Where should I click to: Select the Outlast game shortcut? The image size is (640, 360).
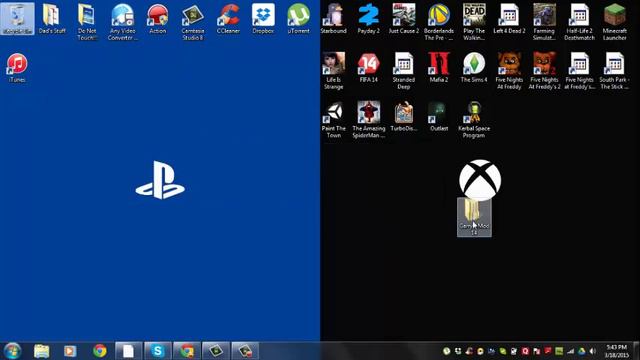(439, 117)
